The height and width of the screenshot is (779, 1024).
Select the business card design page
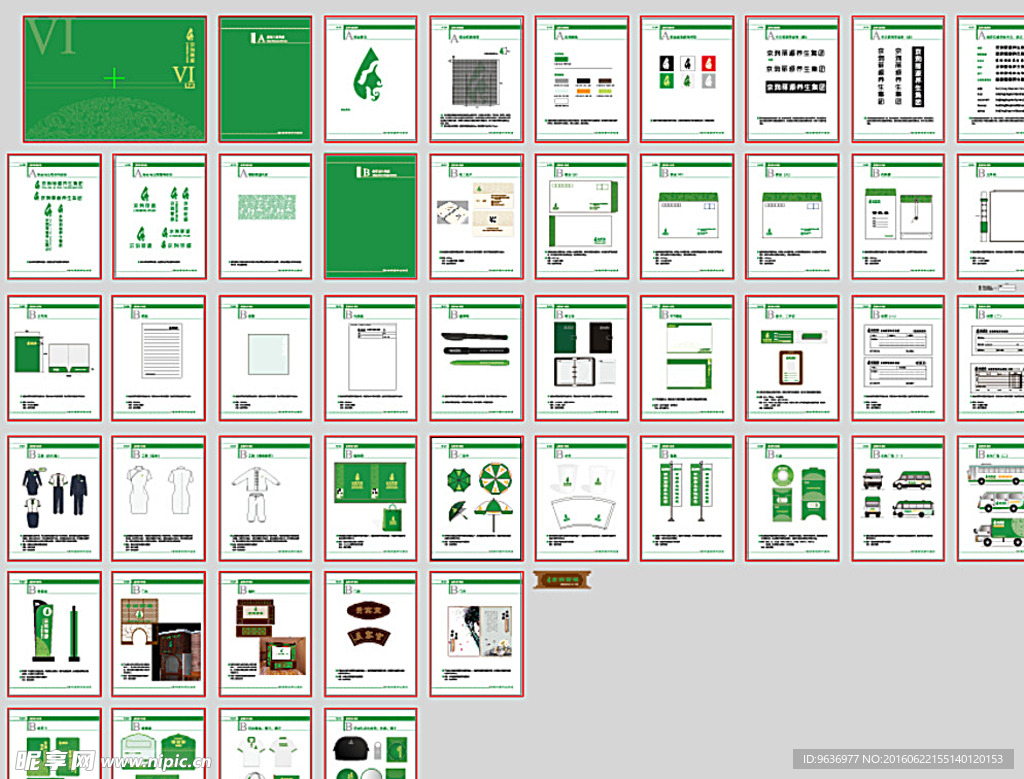click(476, 217)
